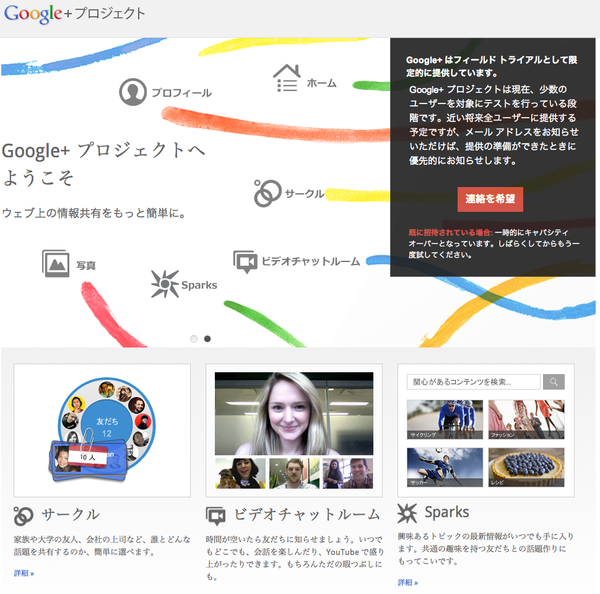Click the サークル section heading
This screenshot has height=594, width=600.
point(71,515)
